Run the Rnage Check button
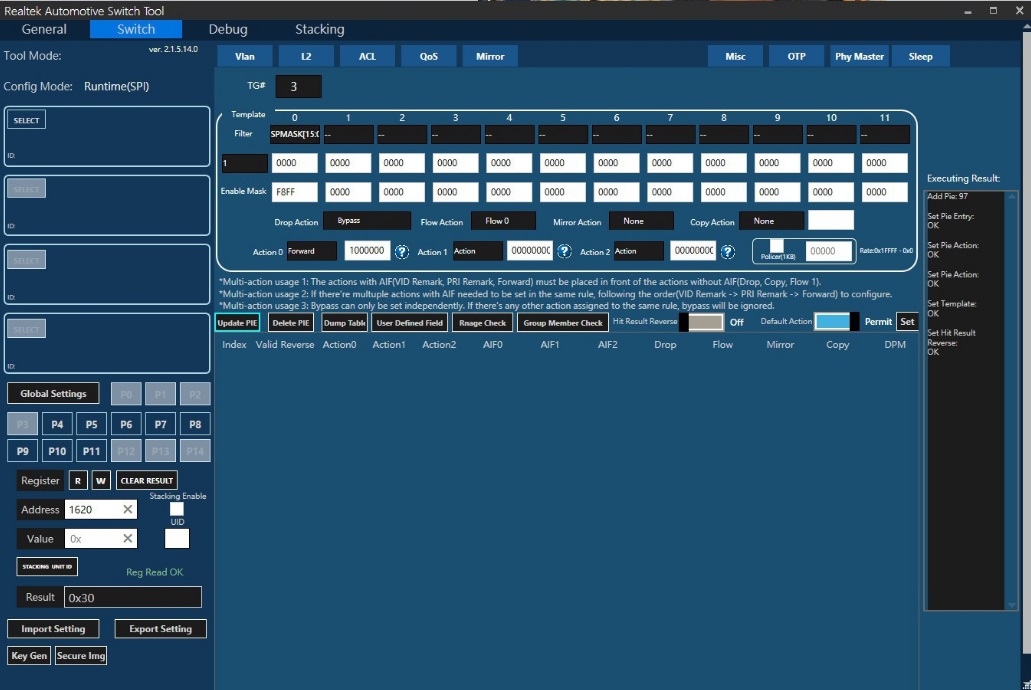Viewport: 1031px width, 690px height. [x=482, y=322]
